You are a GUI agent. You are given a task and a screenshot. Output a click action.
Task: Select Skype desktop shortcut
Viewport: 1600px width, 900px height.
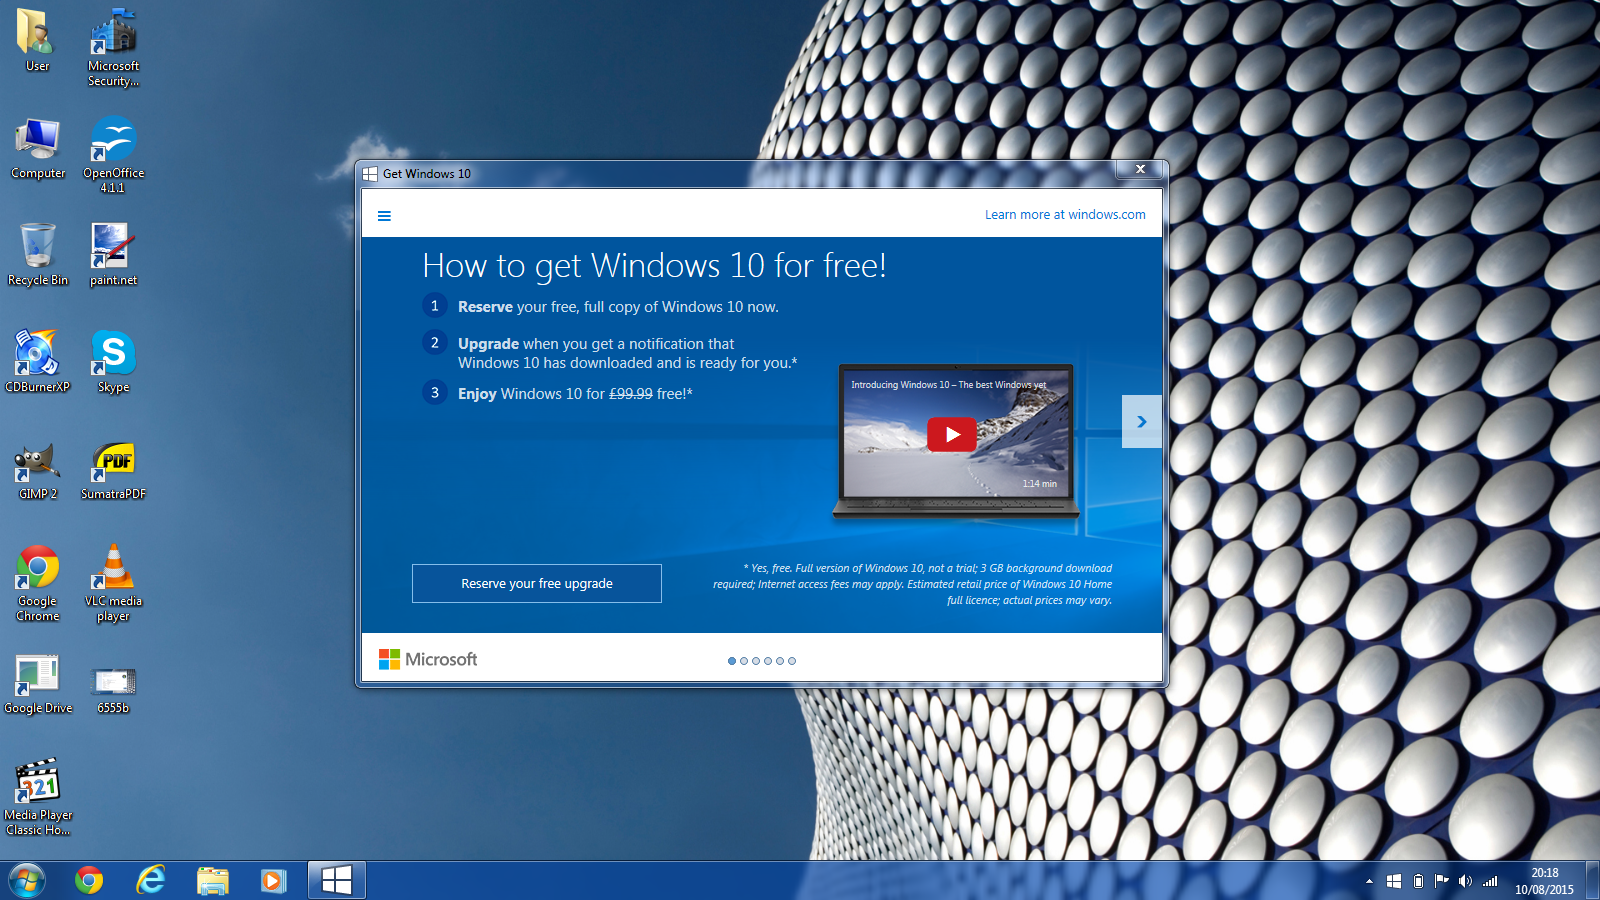point(113,362)
